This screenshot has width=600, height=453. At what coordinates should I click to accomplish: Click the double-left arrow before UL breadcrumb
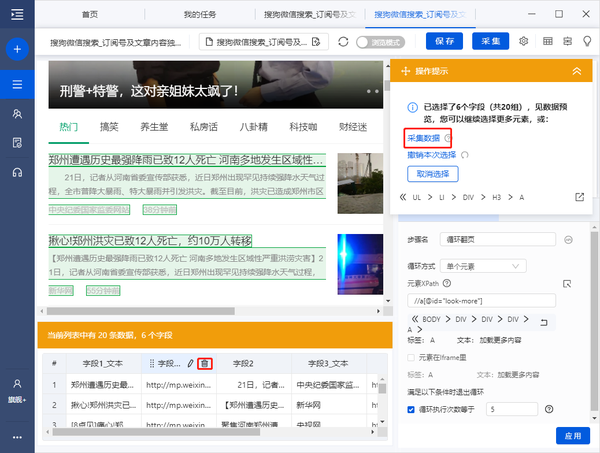coord(403,197)
